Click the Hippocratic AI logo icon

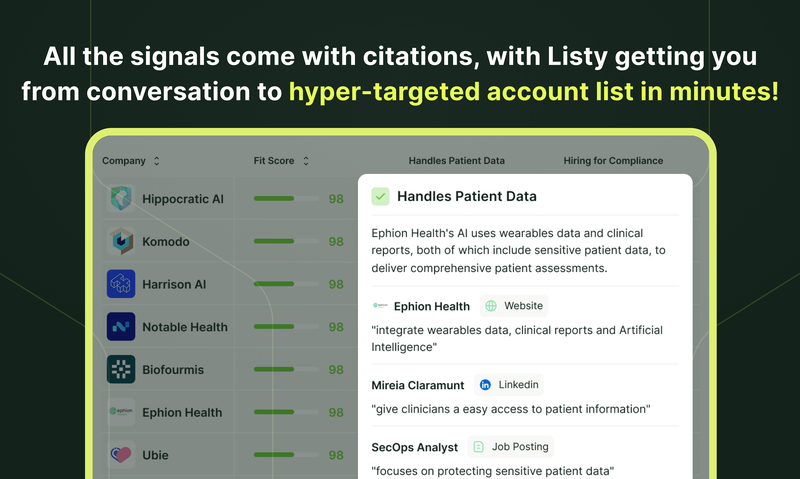(x=121, y=198)
